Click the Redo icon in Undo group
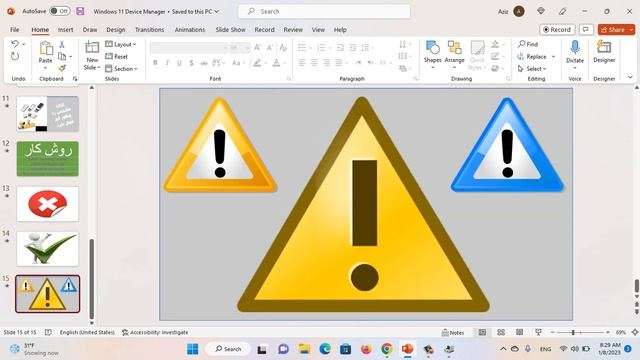Image resolution: width=640 pixels, height=360 pixels. (x=15, y=56)
